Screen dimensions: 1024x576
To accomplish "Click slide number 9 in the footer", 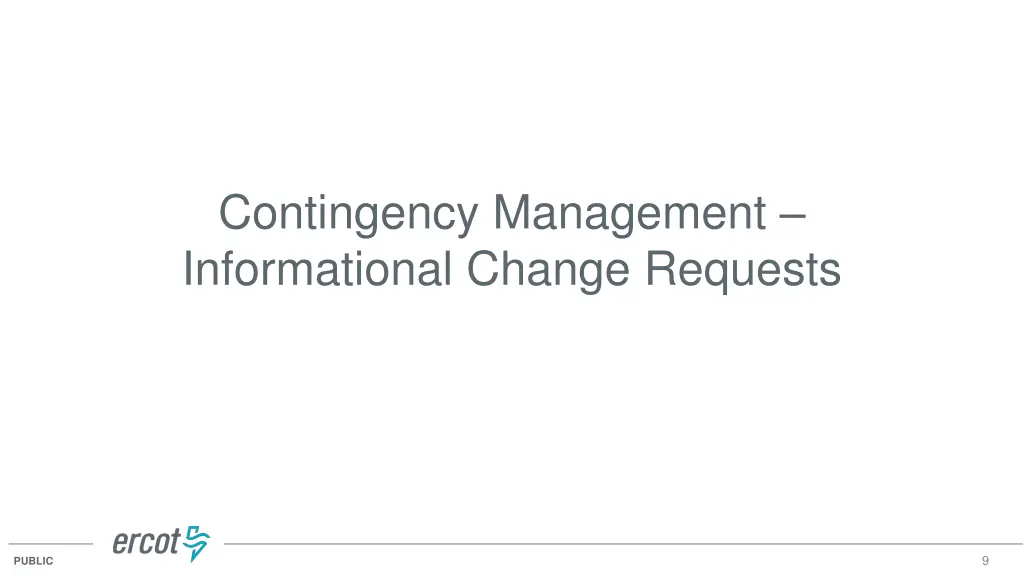I will point(985,561).
